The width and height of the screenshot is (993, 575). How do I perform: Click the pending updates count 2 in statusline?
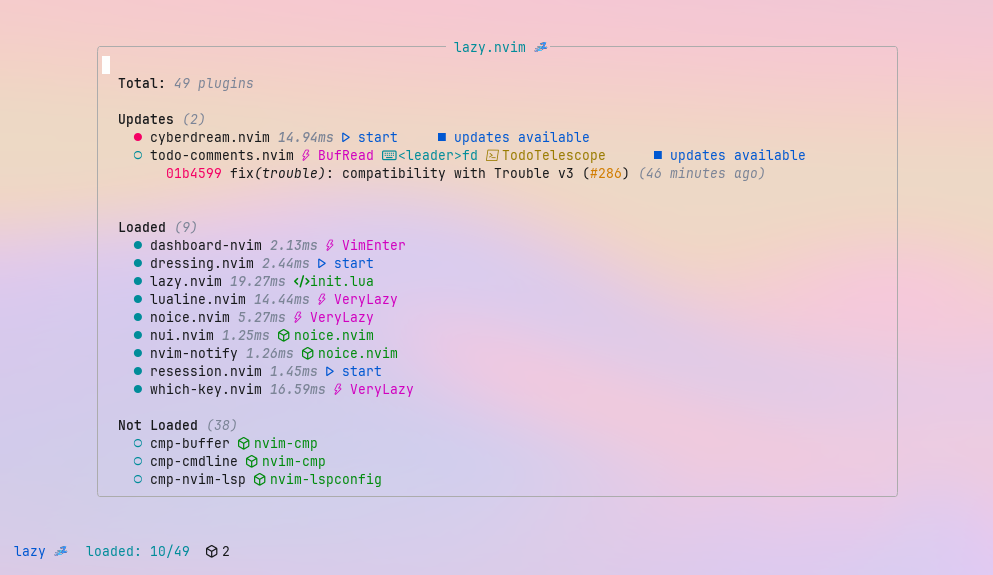pos(226,552)
